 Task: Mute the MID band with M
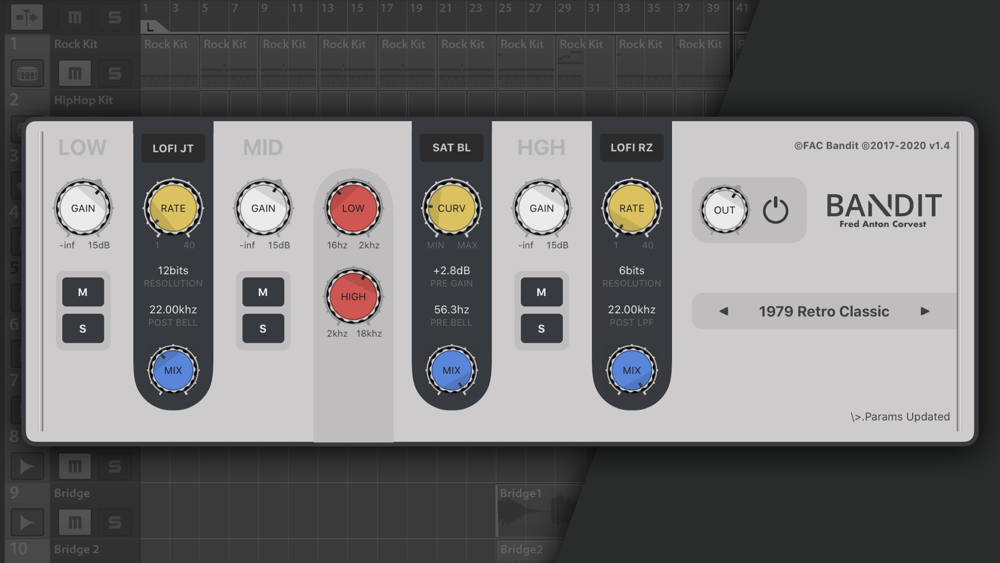point(263,292)
